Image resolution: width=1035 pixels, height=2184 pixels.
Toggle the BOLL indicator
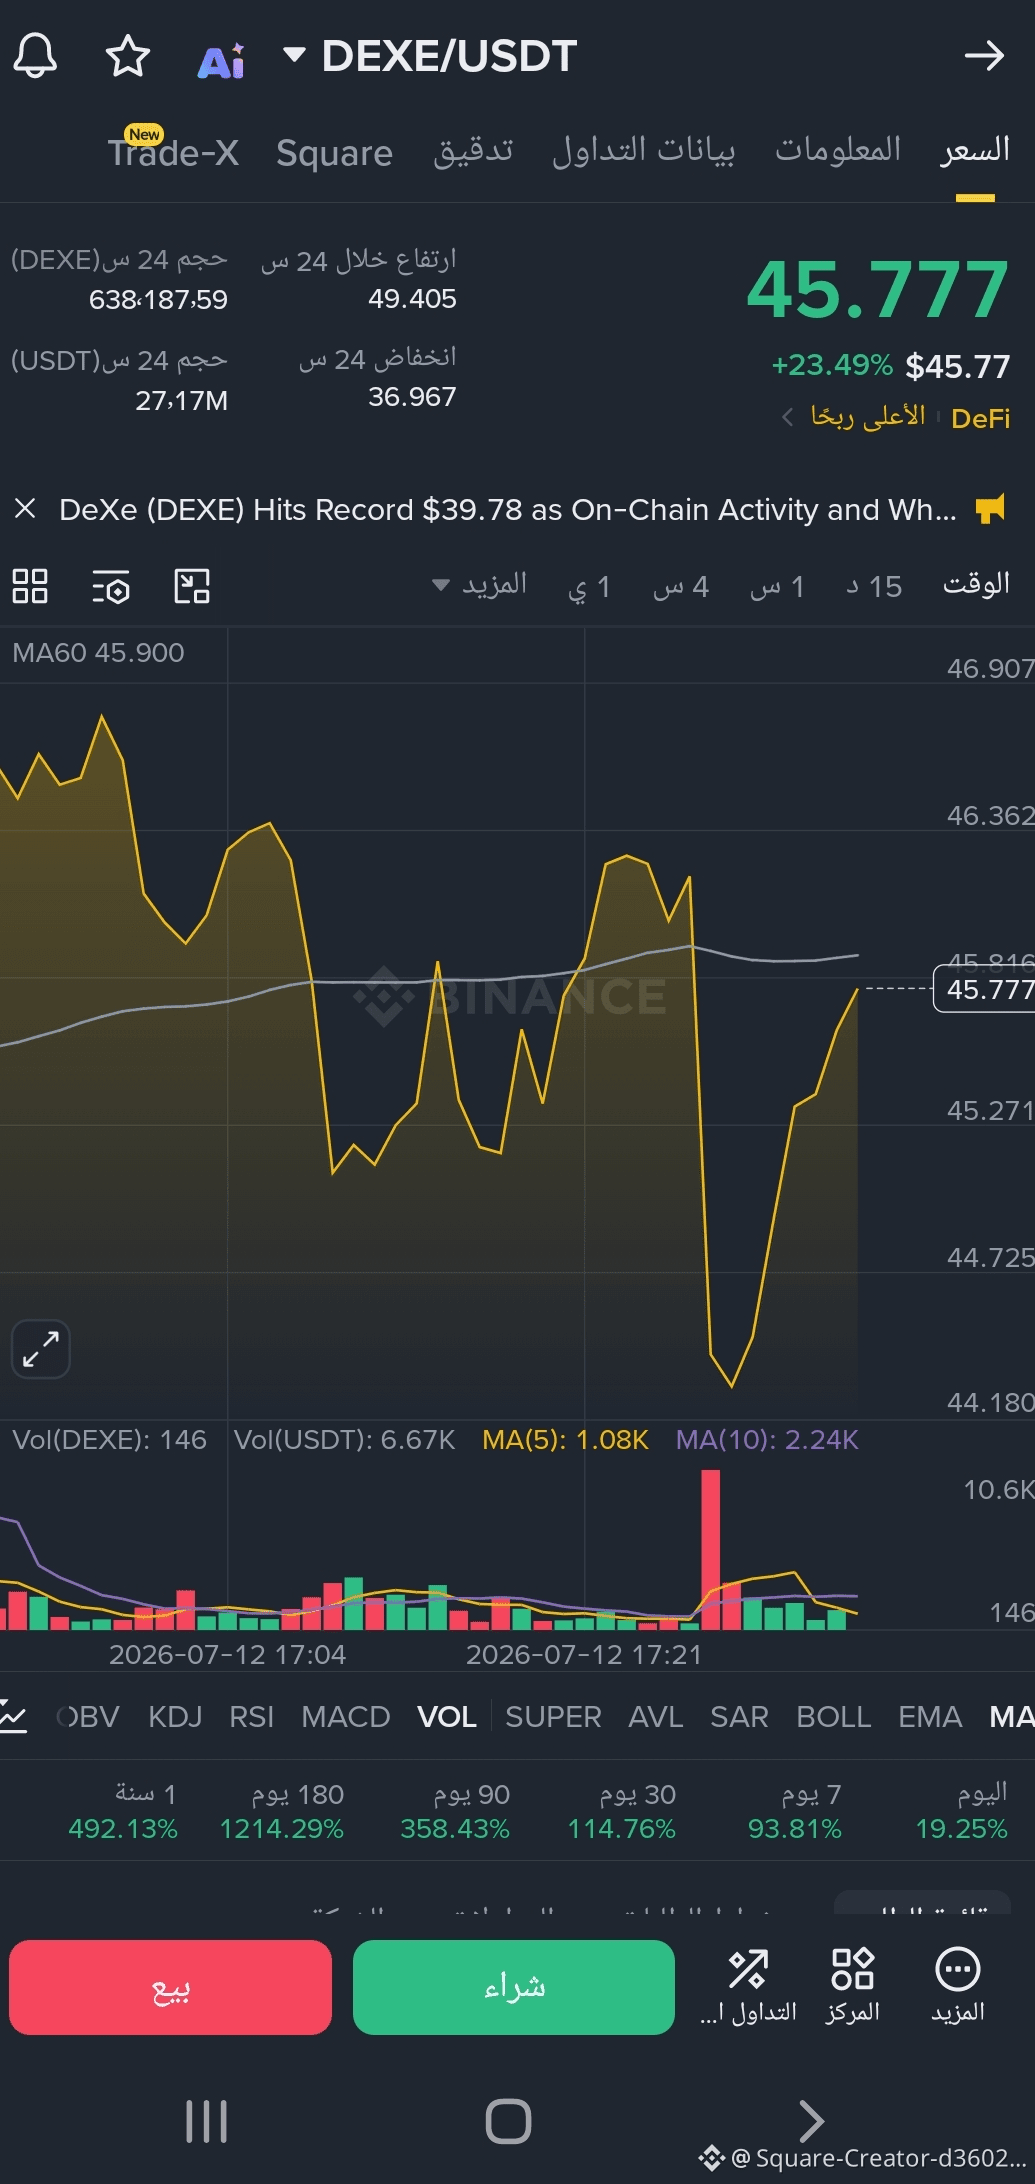click(x=833, y=1717)
